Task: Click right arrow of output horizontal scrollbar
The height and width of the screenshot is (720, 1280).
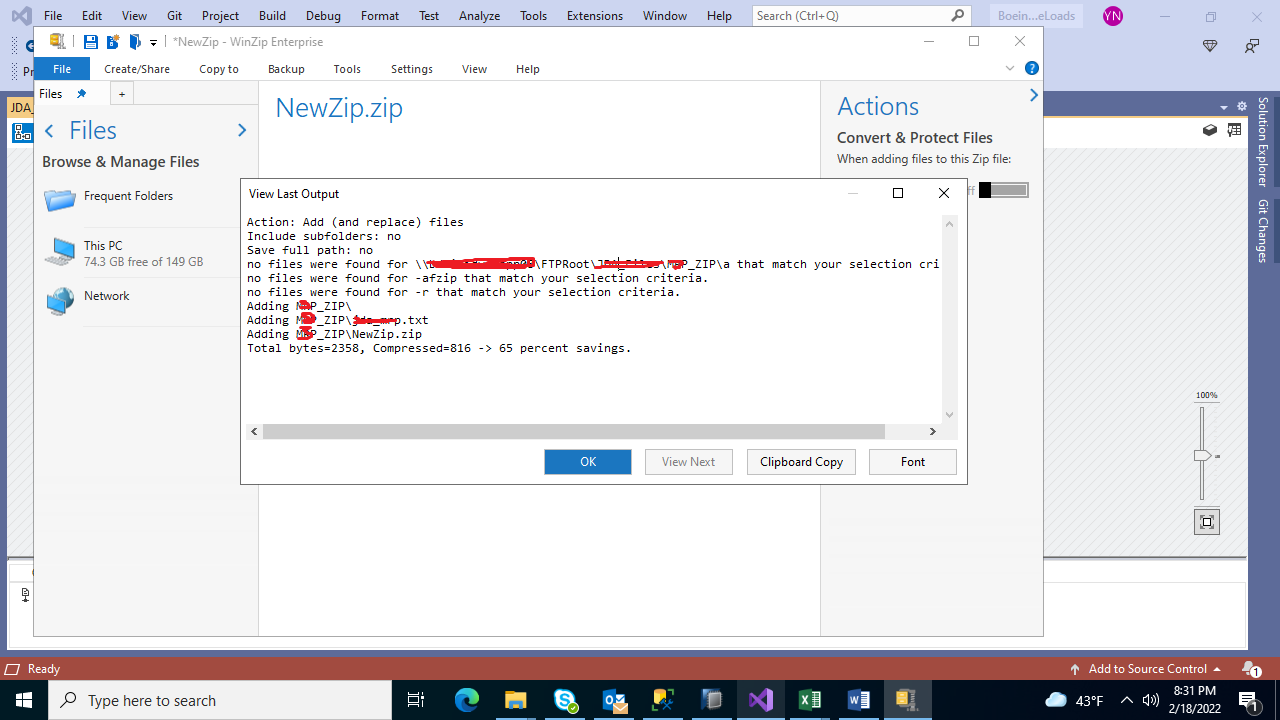Action: click(932, 432)
